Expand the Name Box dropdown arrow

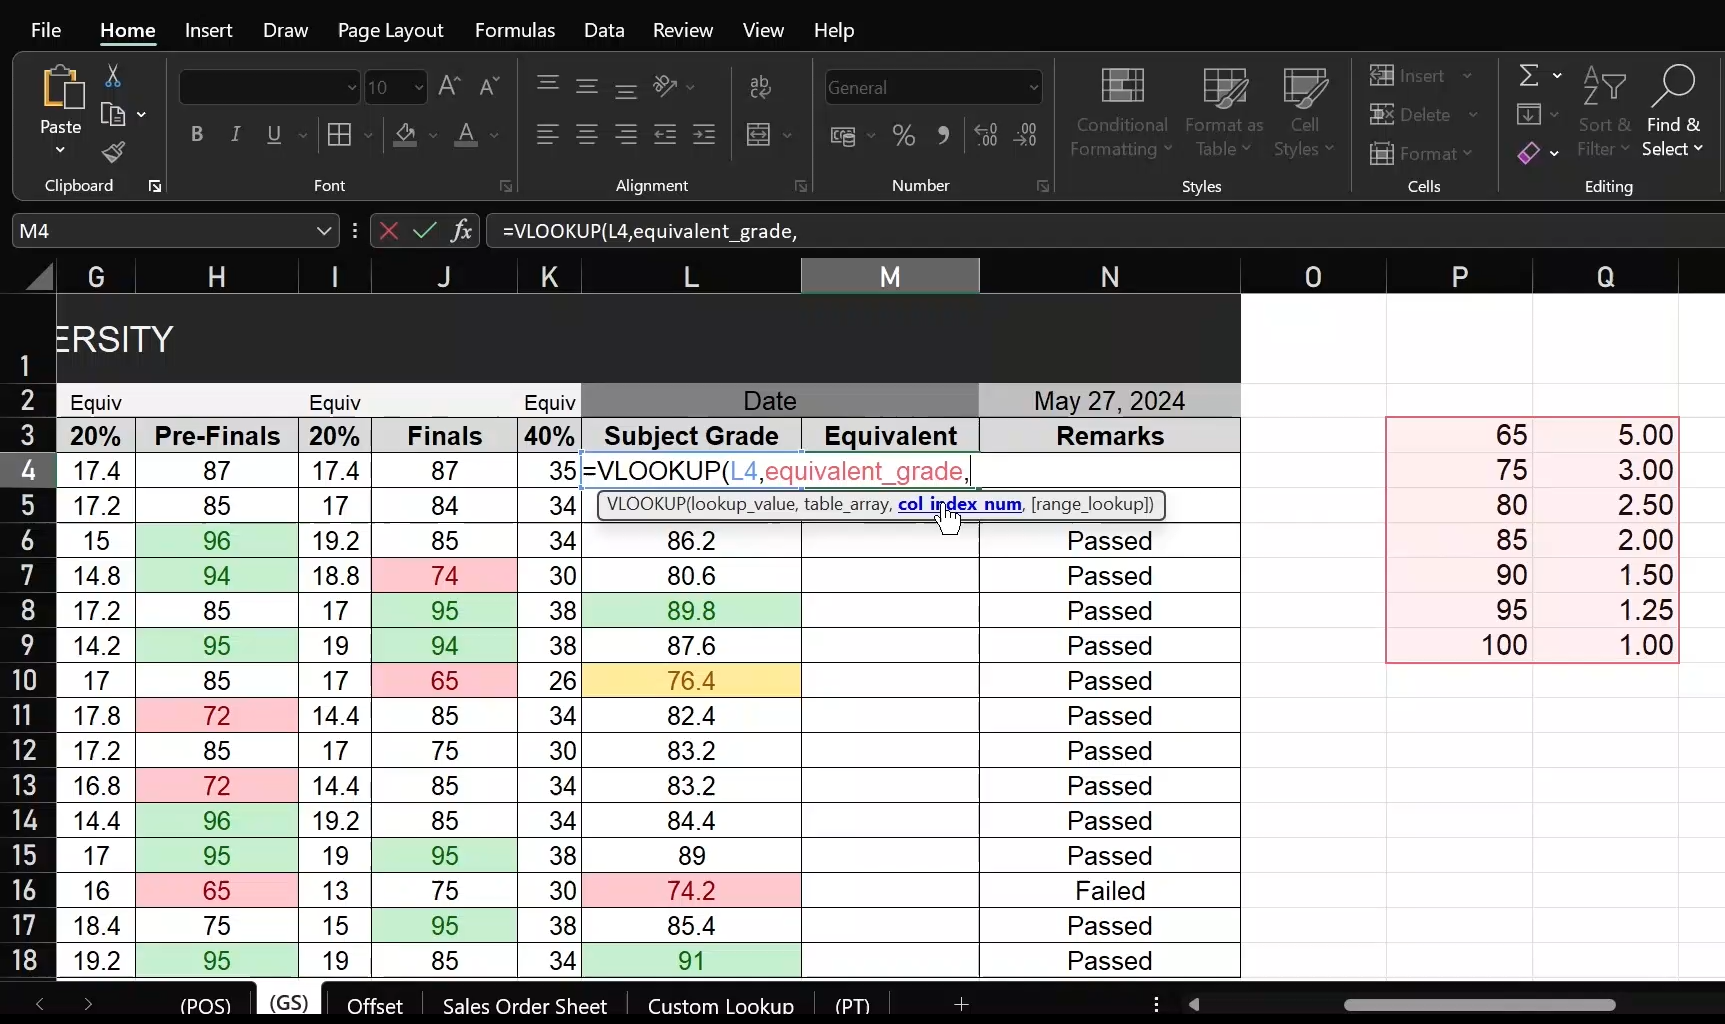point(323,231)
